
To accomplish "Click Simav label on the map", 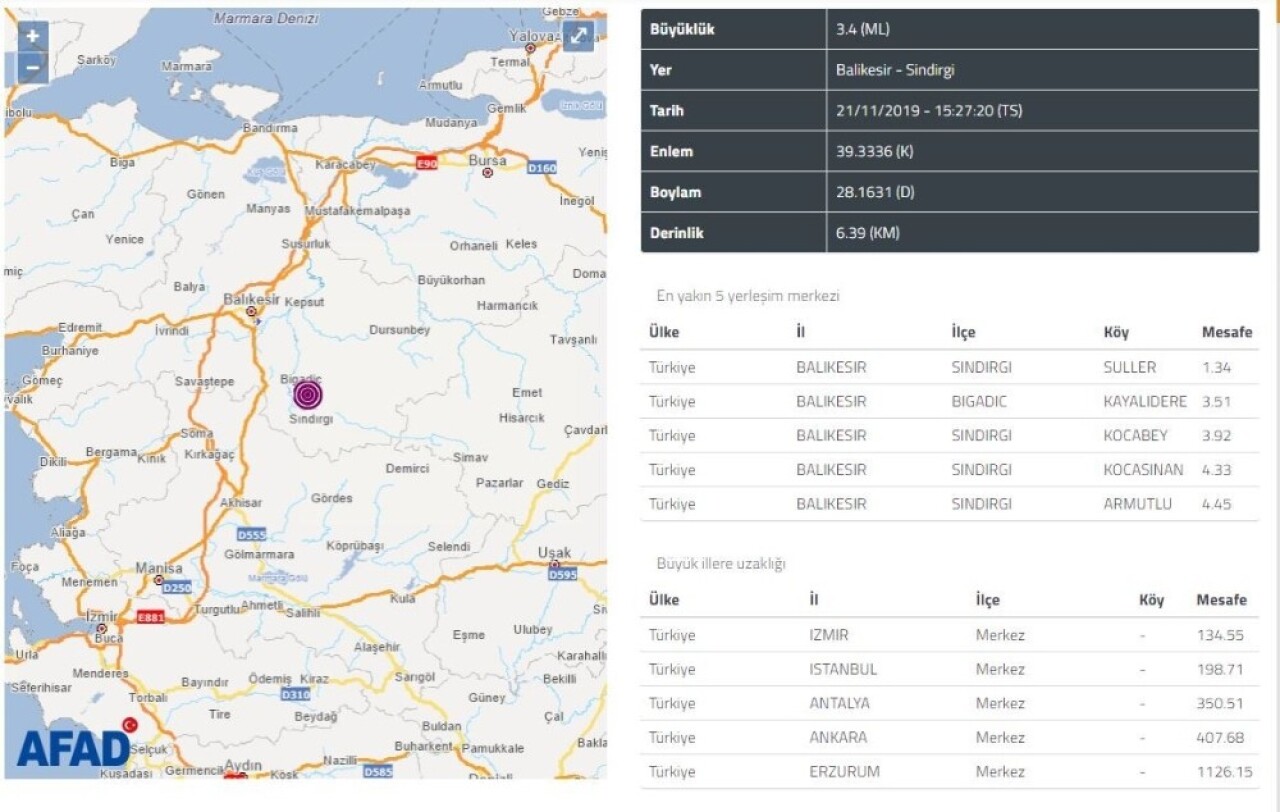I will pyautogui.click(x=470, y=457).
